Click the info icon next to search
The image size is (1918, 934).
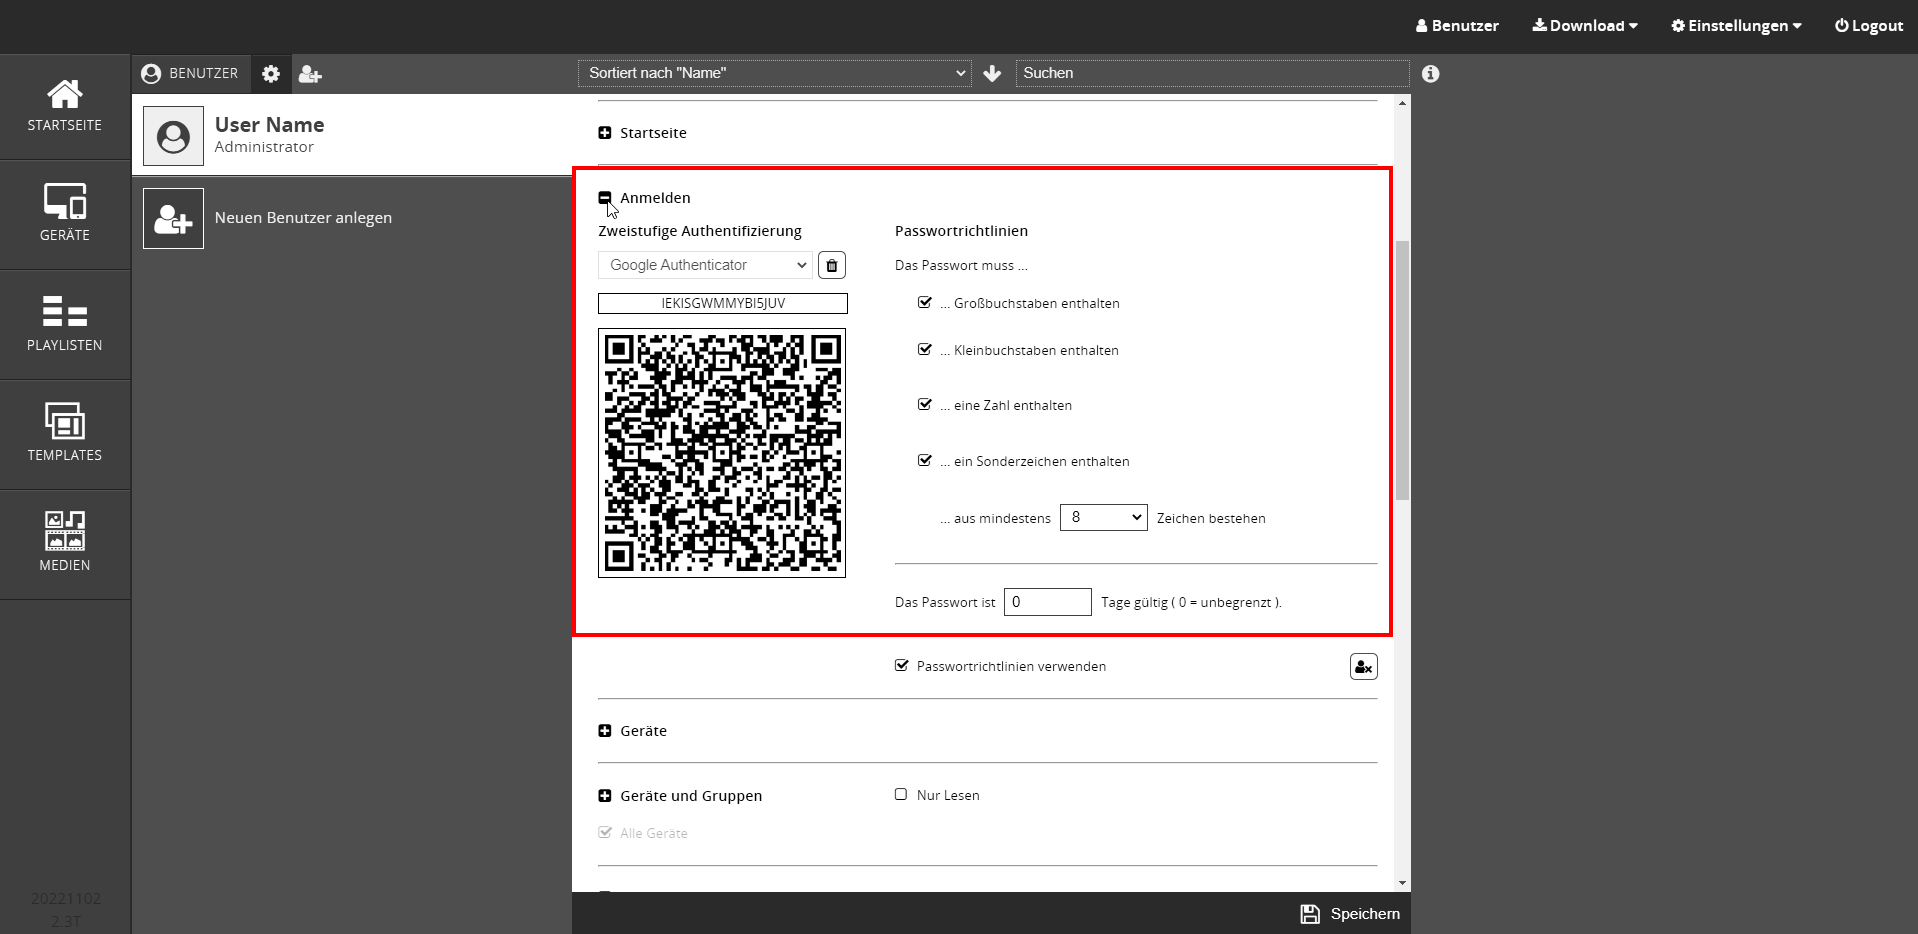[x=1431, y=74]
